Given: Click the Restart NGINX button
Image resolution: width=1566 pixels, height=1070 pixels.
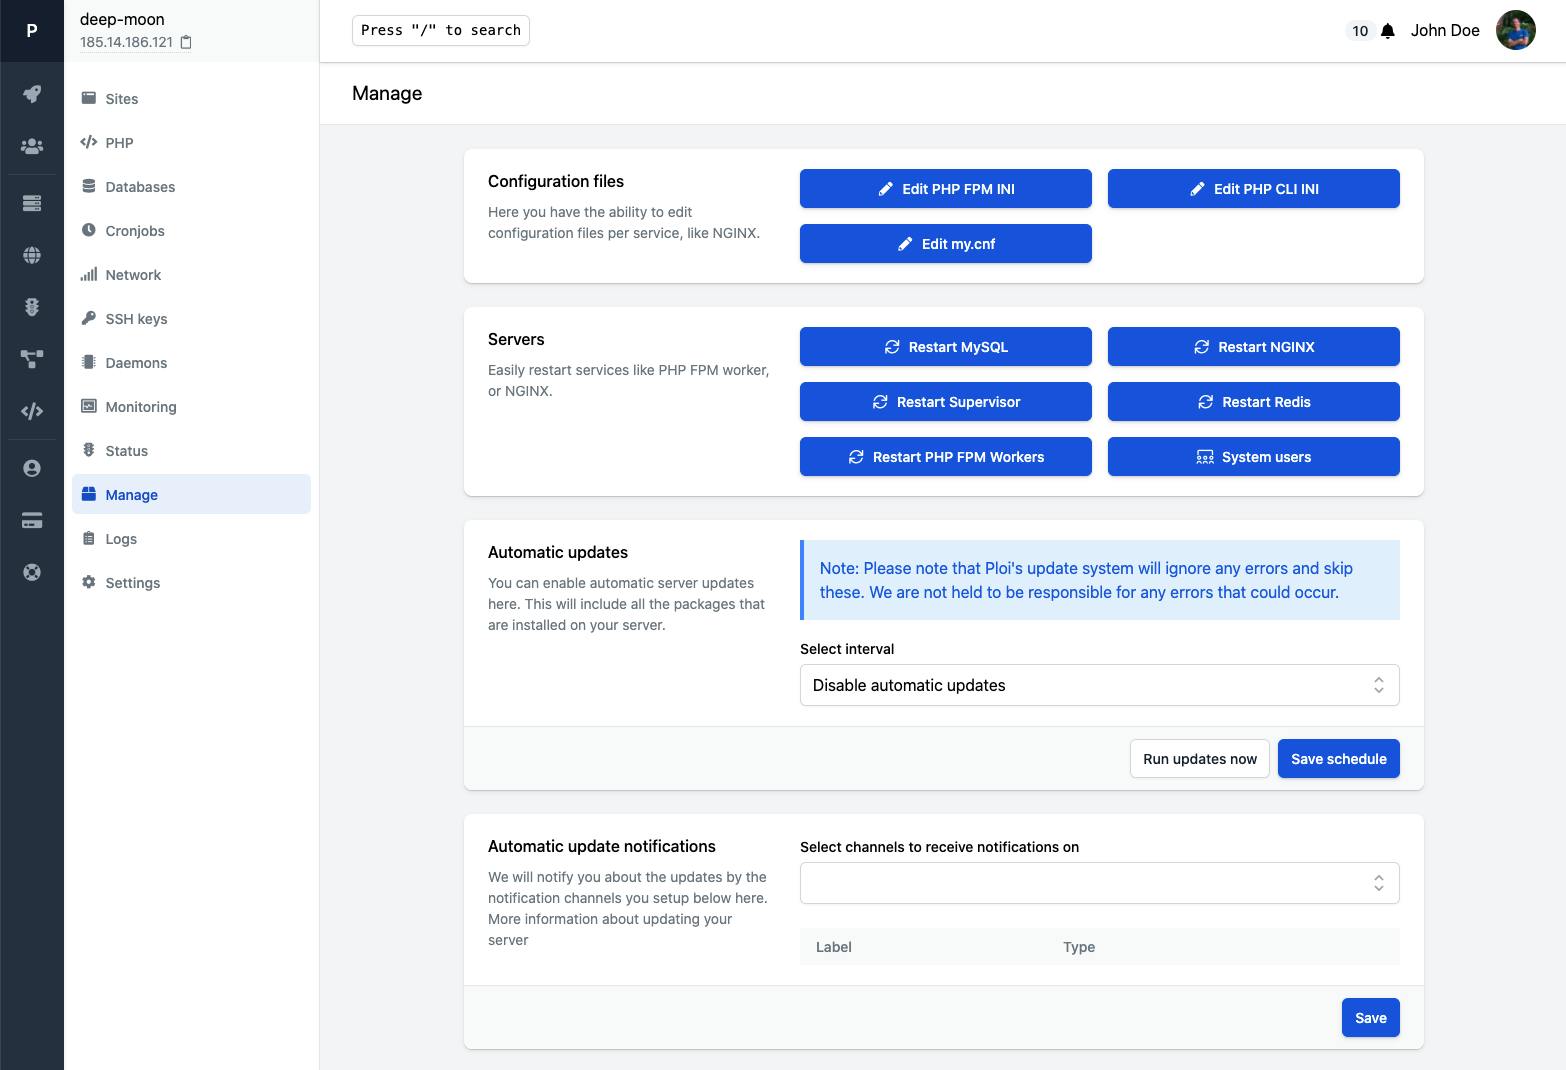Looking at the screenshot, I should click(1254, 347).
